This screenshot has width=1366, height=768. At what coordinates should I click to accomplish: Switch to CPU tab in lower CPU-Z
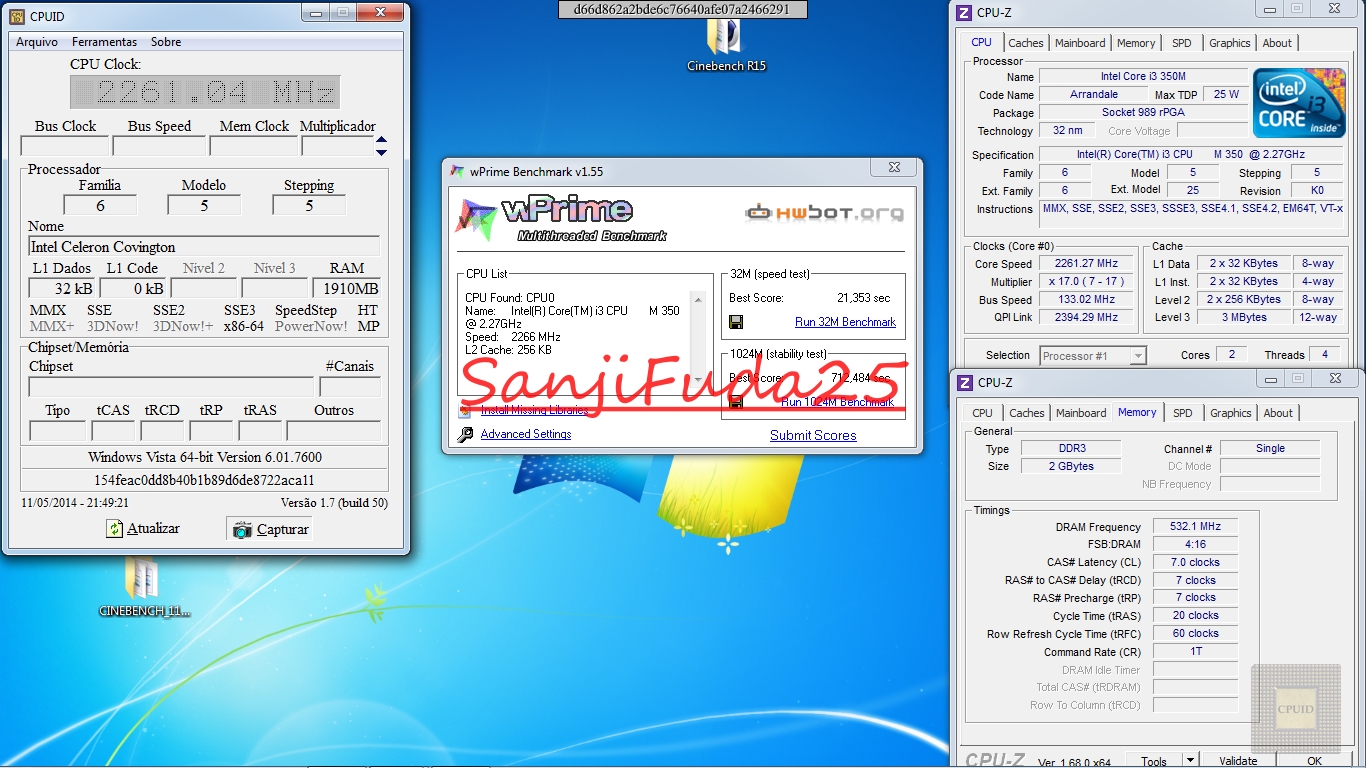(983, 413)
